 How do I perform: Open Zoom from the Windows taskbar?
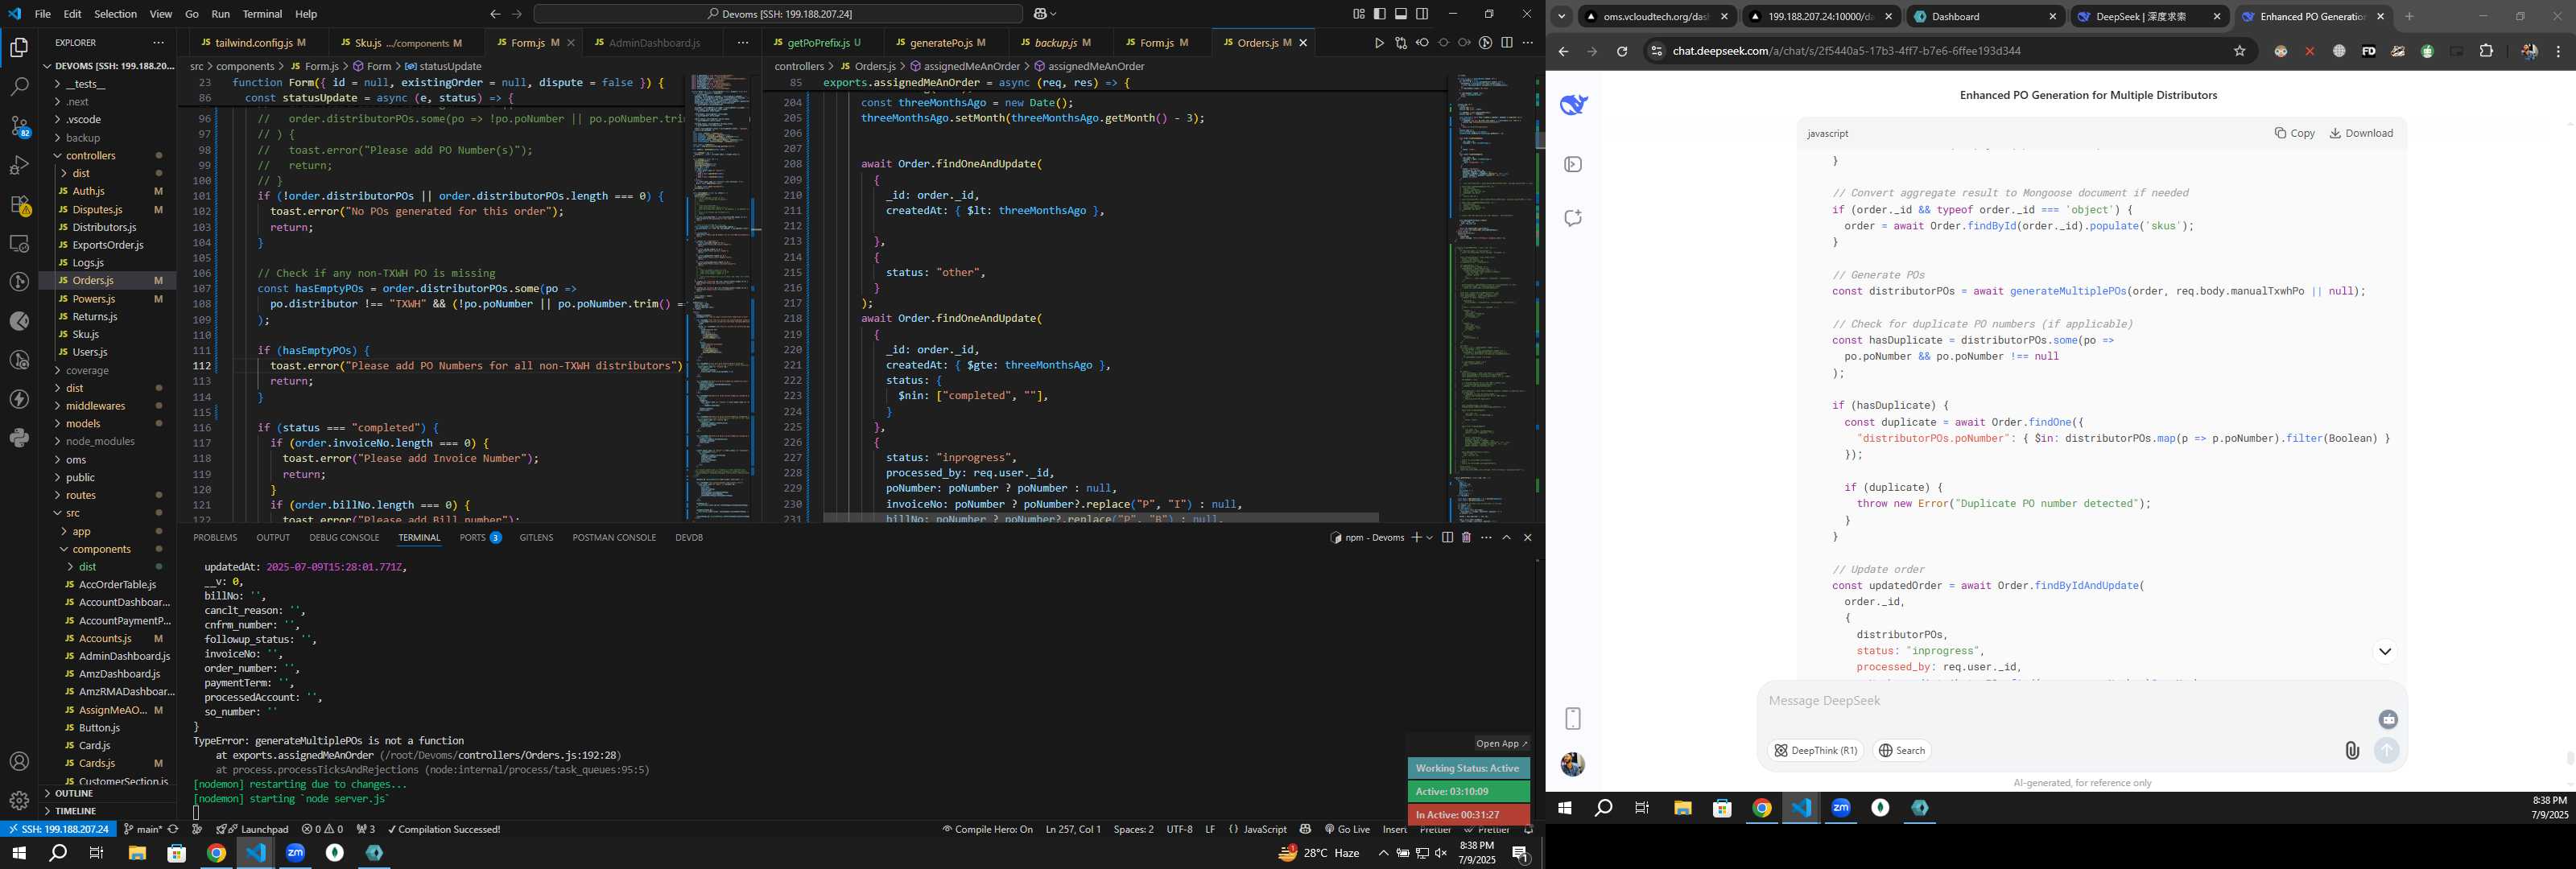coord(295,853)
